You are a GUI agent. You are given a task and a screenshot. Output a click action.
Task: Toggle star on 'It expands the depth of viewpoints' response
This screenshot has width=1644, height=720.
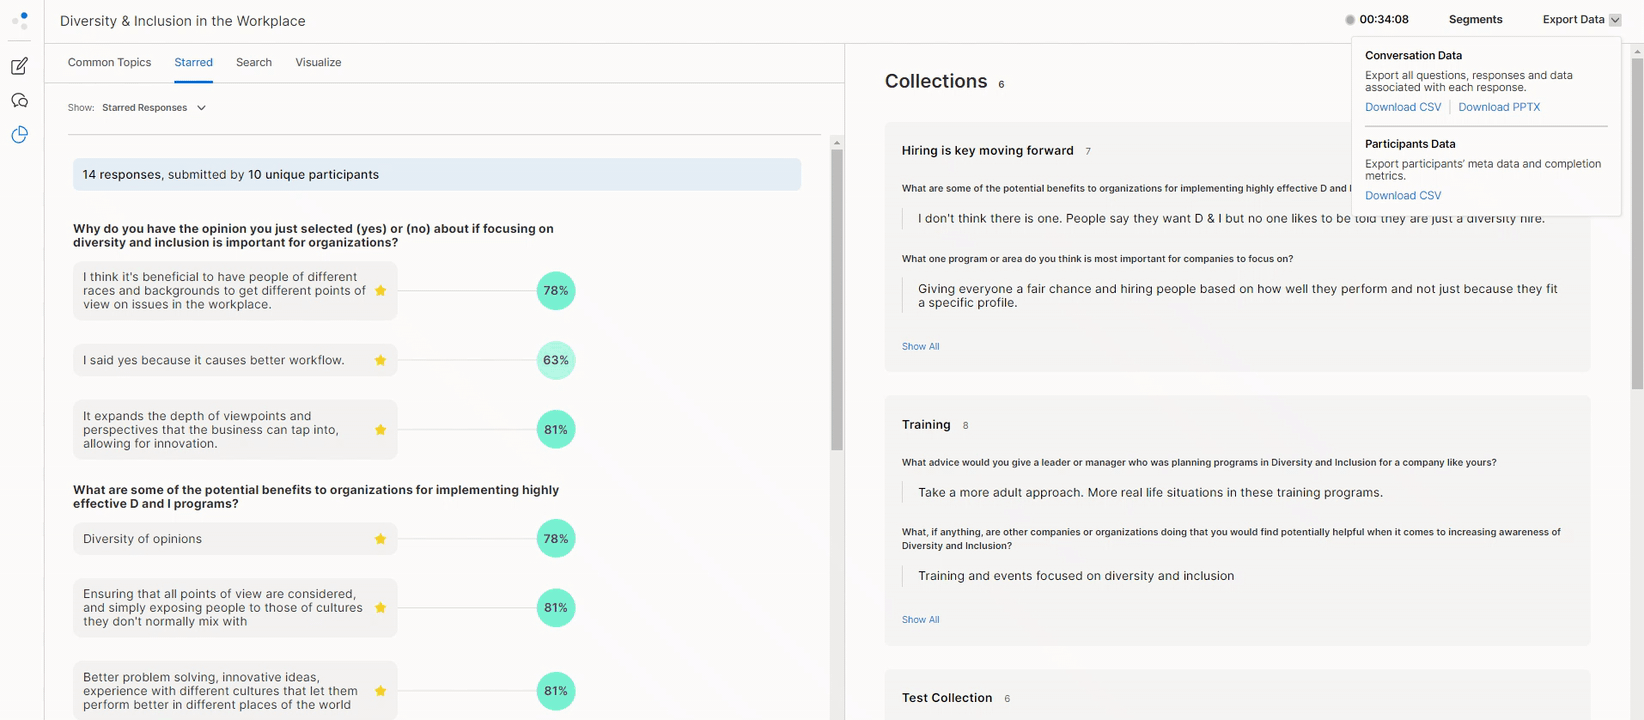(380, 430)
